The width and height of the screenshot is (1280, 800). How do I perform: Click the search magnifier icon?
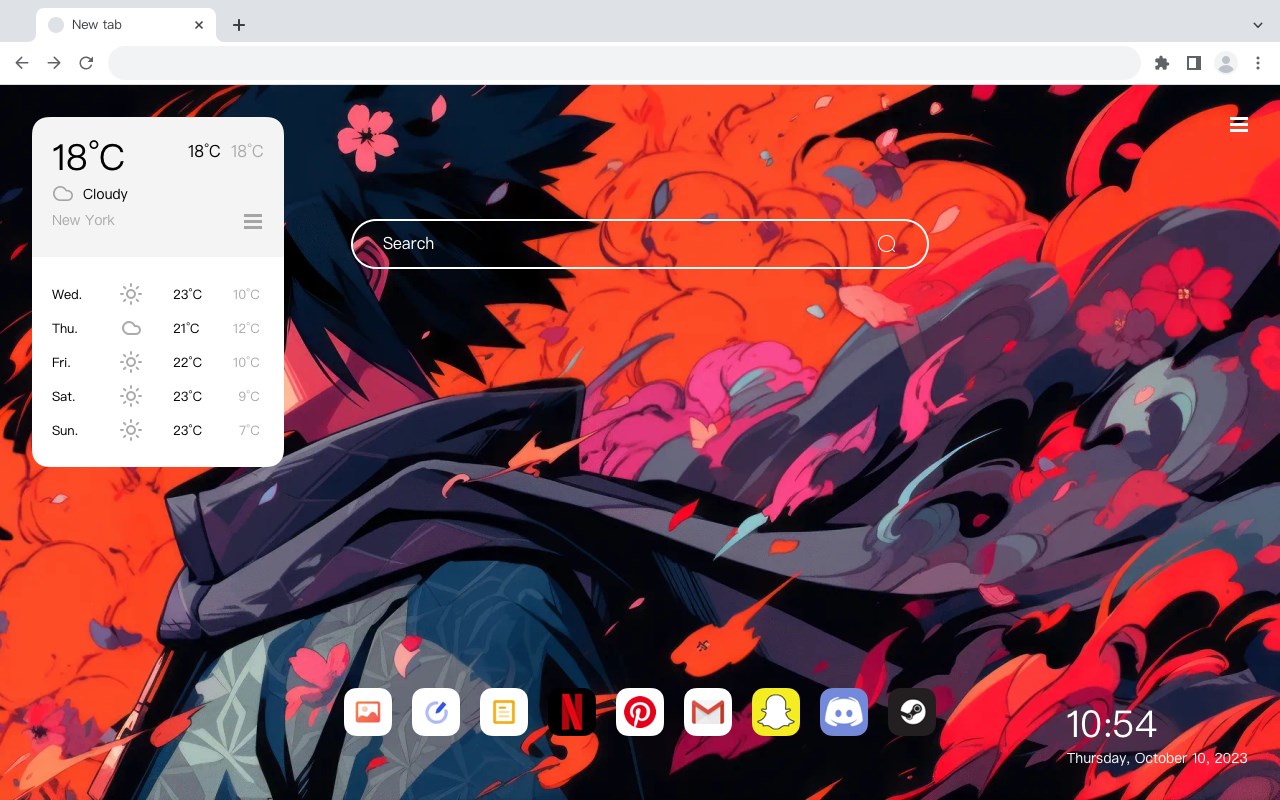tap(887, 244)
